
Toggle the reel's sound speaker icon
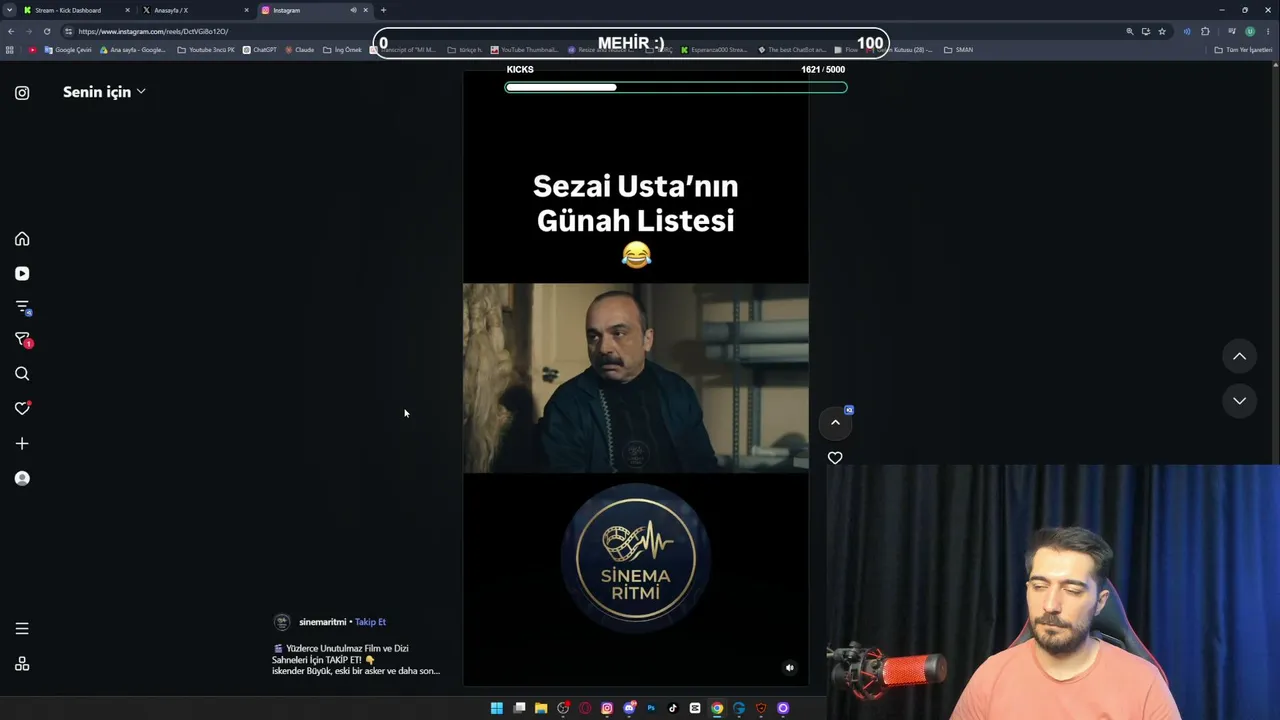[x=789, y=668]
